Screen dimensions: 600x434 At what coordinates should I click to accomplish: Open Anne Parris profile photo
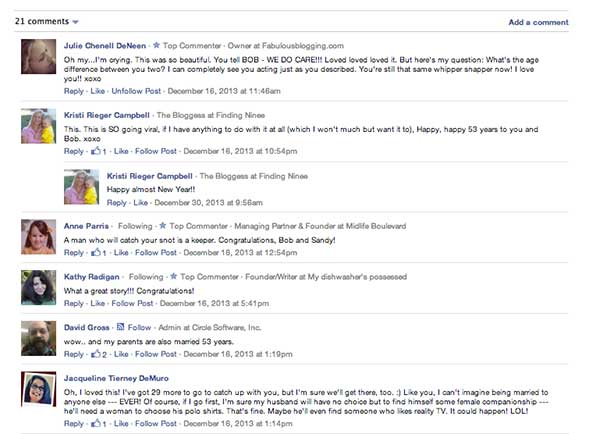pyautogui.click(x=38, y=237)
